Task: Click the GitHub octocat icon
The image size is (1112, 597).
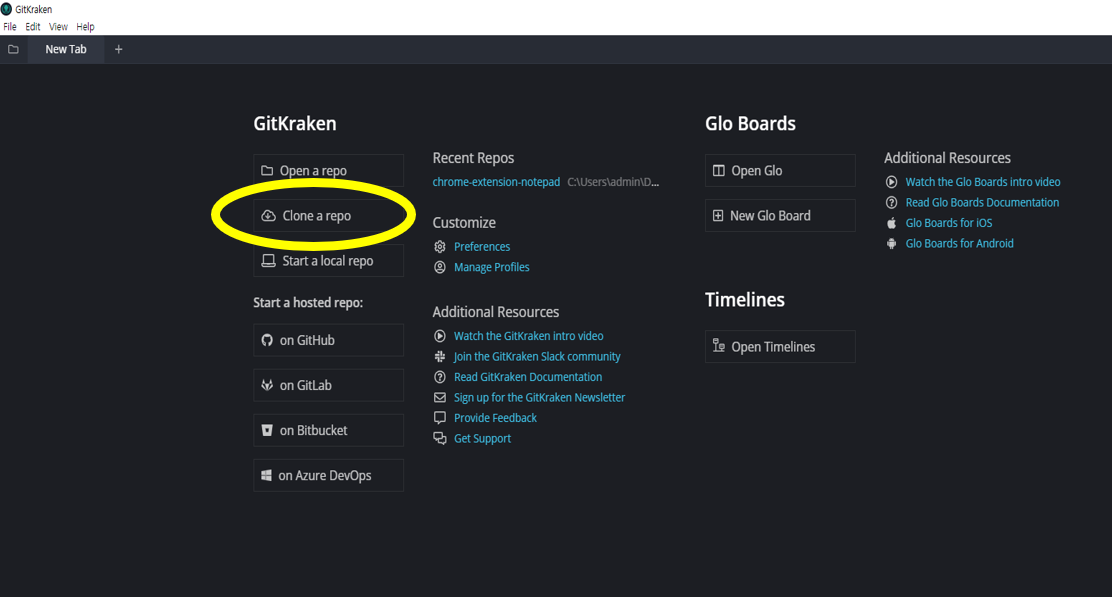Action: [267, 340]
